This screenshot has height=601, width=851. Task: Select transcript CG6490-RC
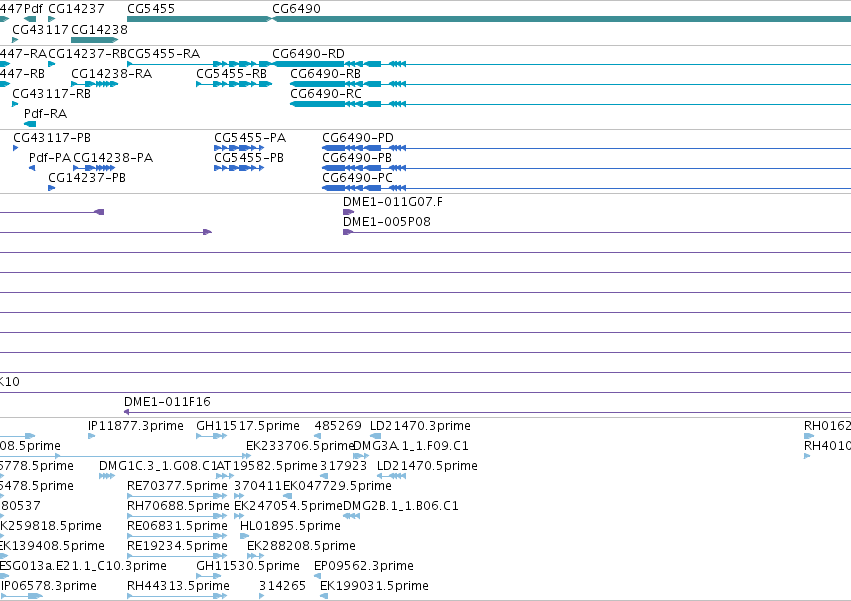click(x=326, y=94)
